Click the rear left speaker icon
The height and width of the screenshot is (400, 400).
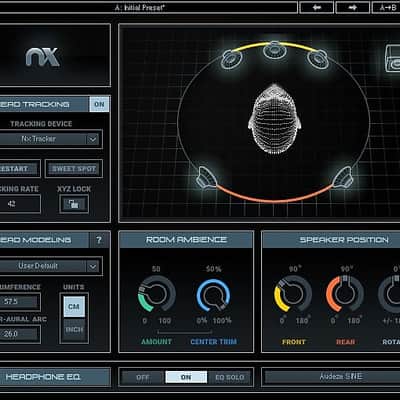206,178
